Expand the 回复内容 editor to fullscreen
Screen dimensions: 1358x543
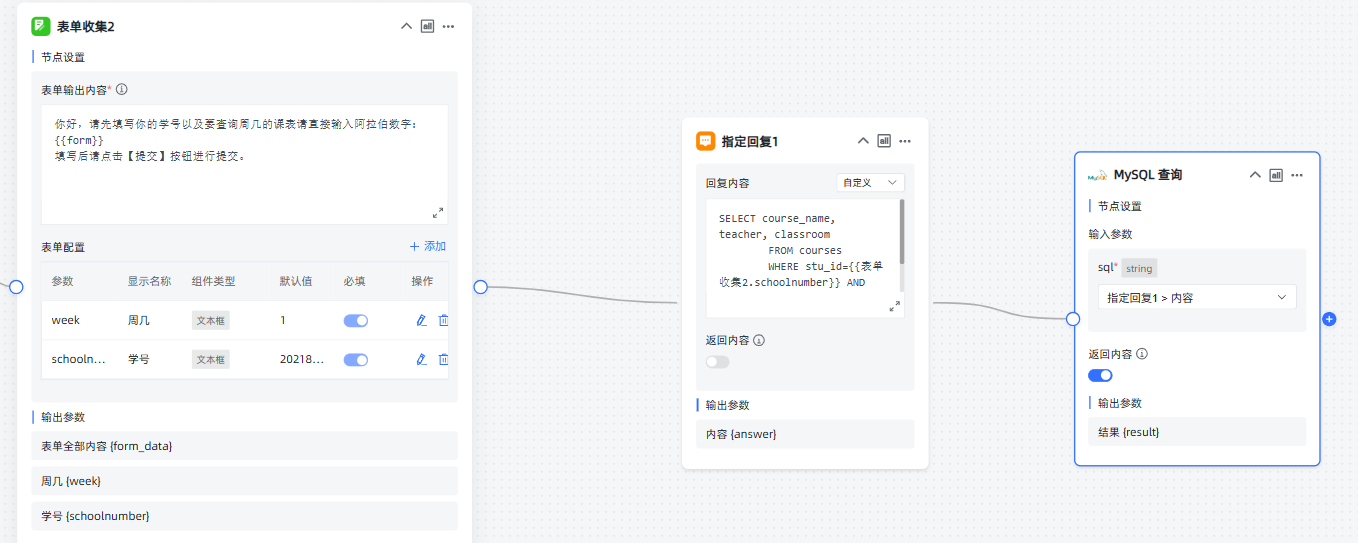click(895, 307)
